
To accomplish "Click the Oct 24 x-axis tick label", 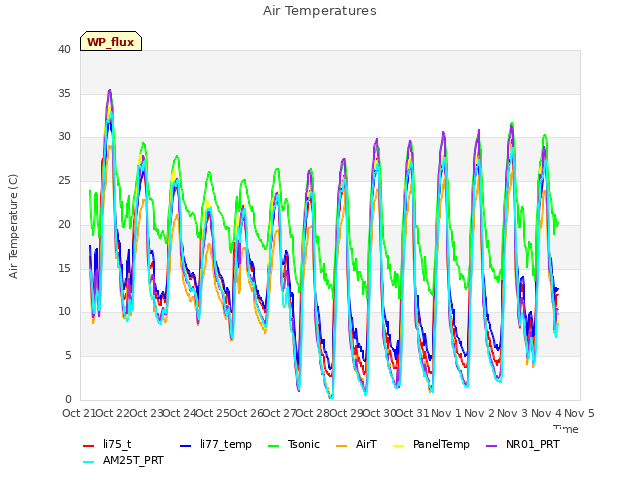I will (x=180, y=413).
